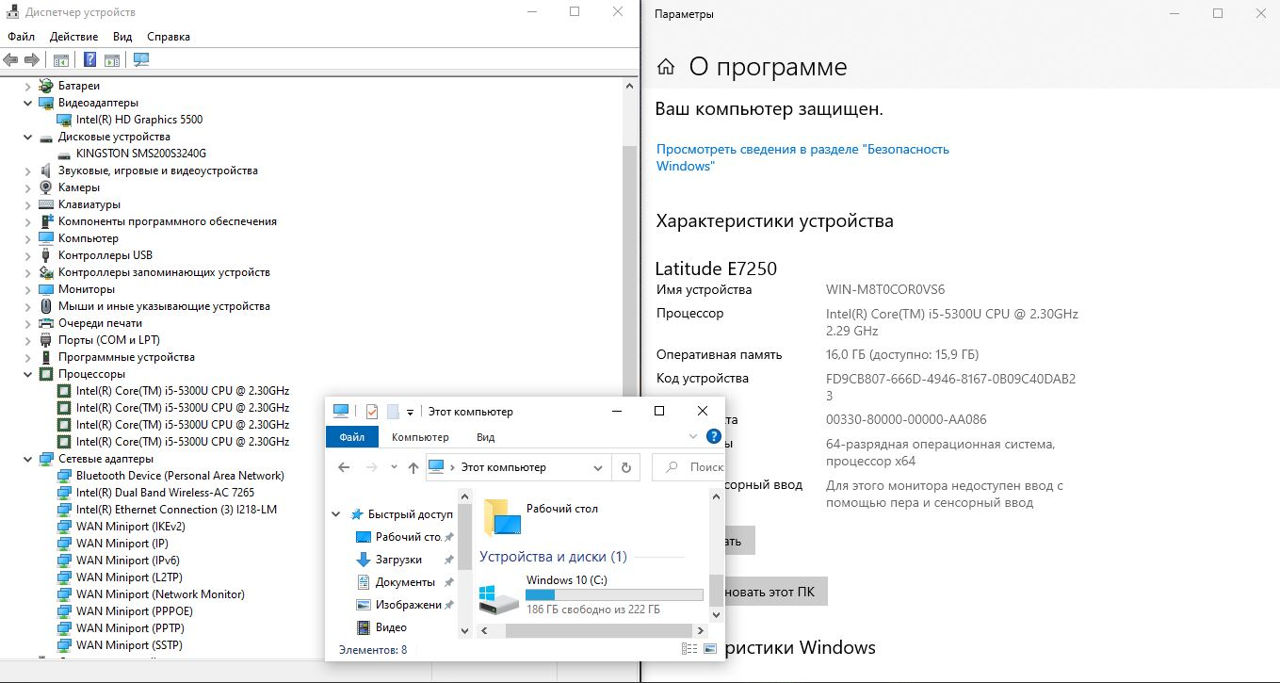Select Intel(R) HD Graphics 5500 device
Viewport: 1280px width, 683px height.
point(139,119)
